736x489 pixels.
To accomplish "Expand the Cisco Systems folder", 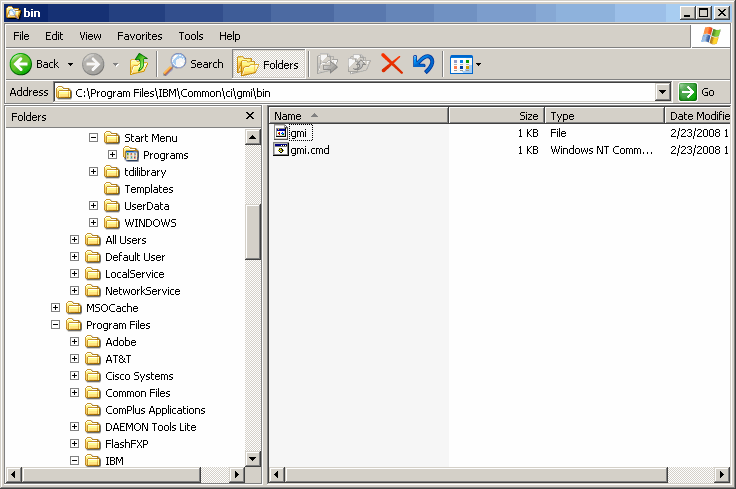I will point(75,376).
